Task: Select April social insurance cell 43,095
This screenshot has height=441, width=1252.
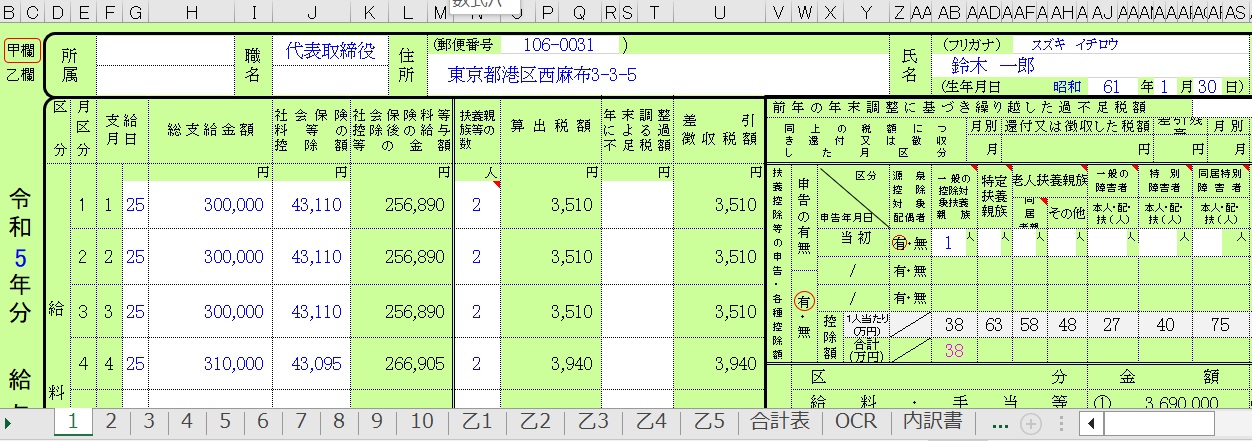Action: (312, 365)
